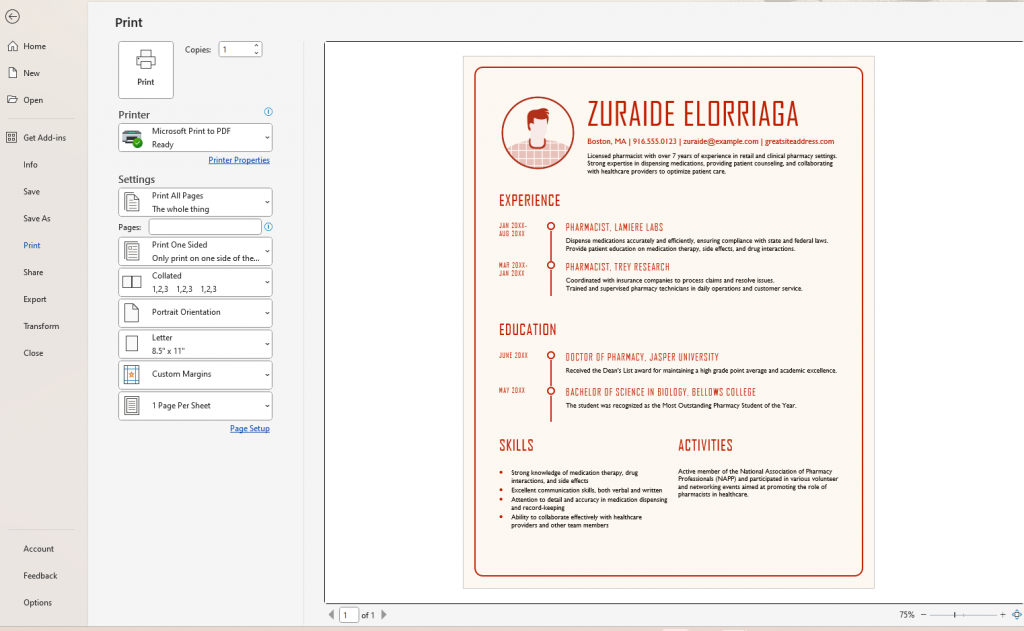Go to previous page arrow in preview
Viewport: 1024px width, 631px height.
[x=331, y=615]
